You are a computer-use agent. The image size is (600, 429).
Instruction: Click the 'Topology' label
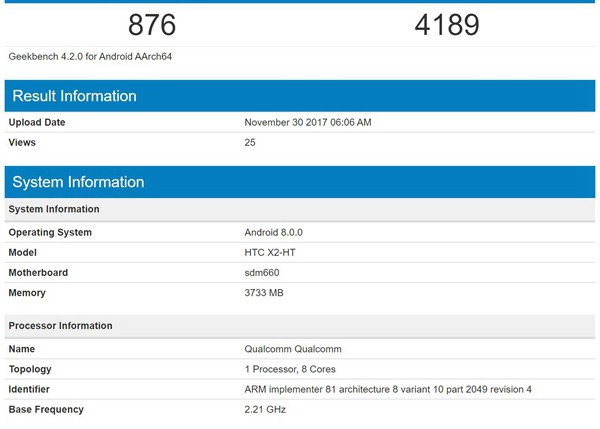(30, 369)
